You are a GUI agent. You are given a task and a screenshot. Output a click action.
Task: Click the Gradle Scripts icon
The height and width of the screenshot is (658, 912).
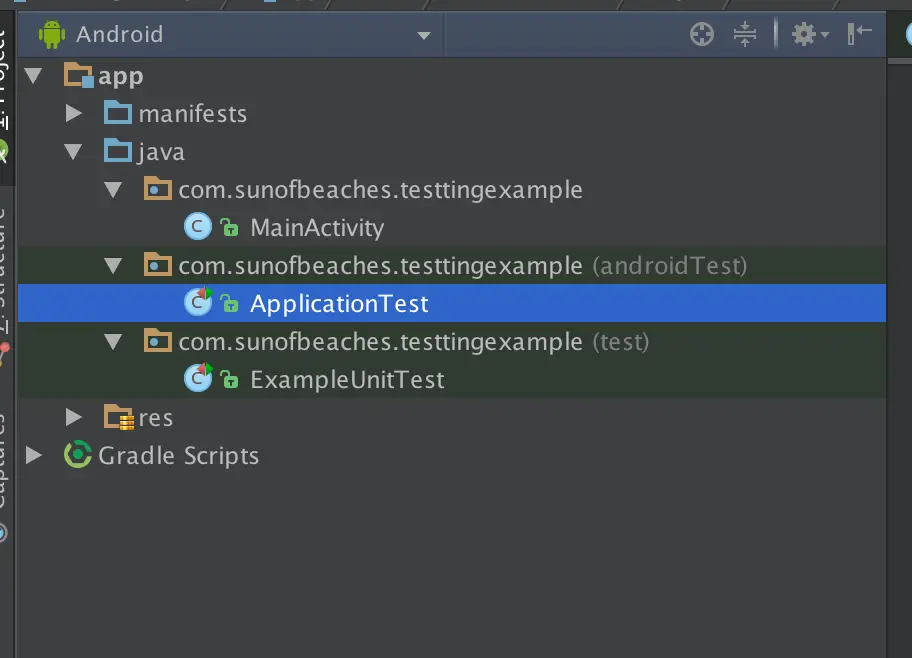(x=77, y=455)
